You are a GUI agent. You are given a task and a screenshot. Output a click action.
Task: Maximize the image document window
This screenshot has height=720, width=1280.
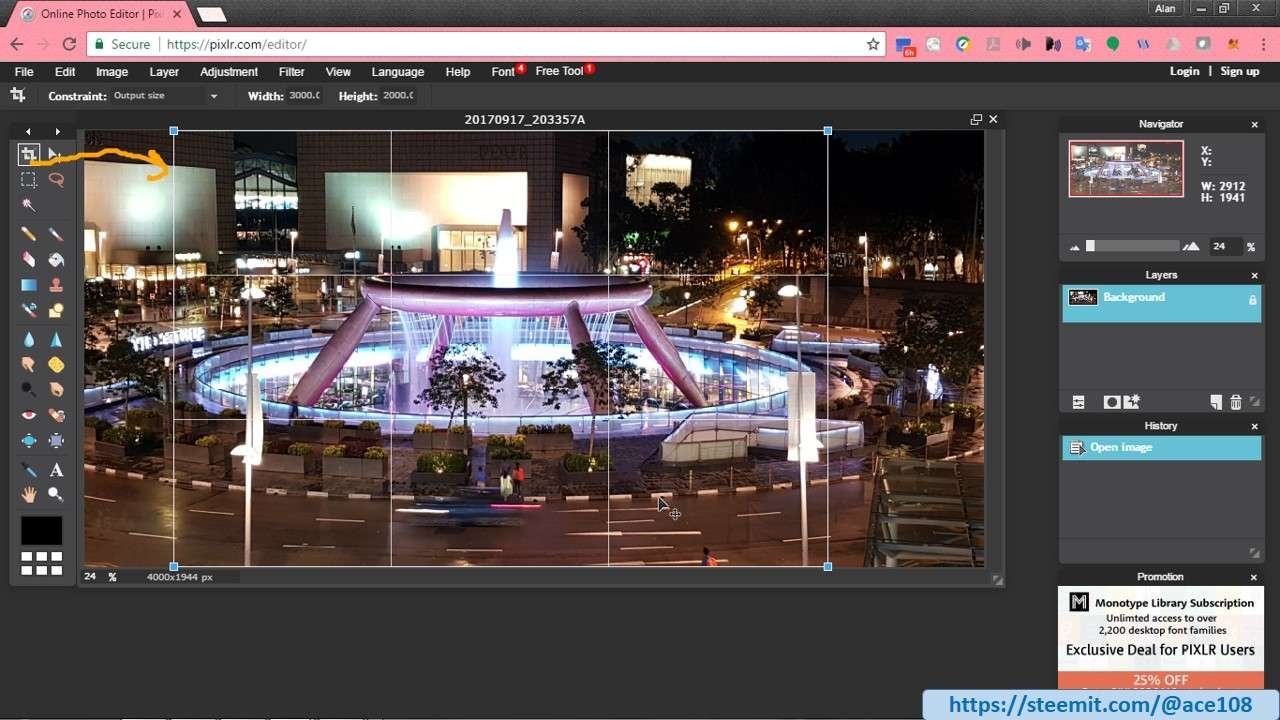pos(976,119)
